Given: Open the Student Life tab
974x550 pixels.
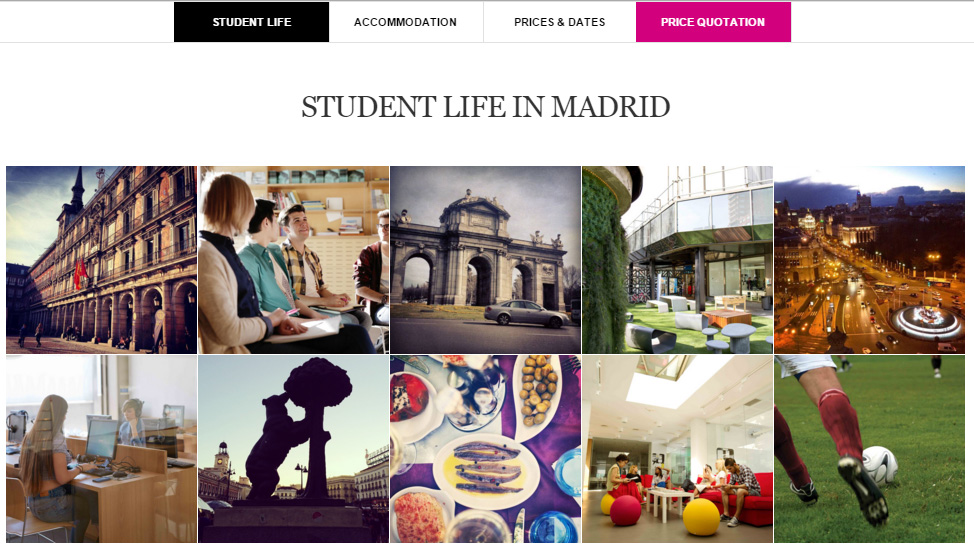Looking at the screenshot, I should pos(252,22).
